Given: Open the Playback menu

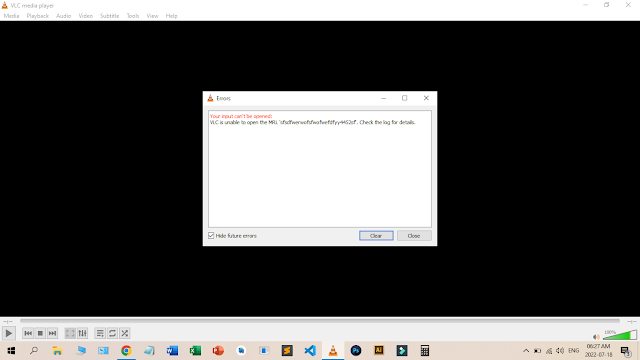Looking at the screenshot, I should click(38, 16).
